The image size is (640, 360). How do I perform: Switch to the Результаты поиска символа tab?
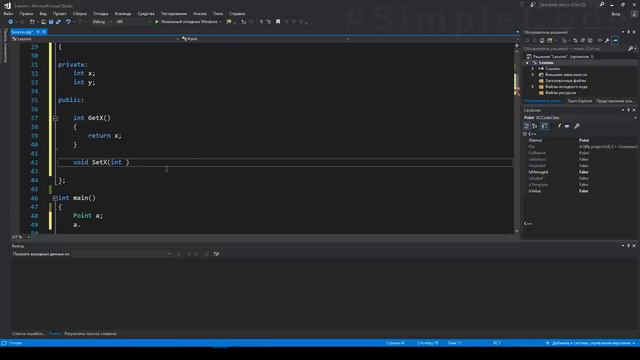click(x=90, y=334)
